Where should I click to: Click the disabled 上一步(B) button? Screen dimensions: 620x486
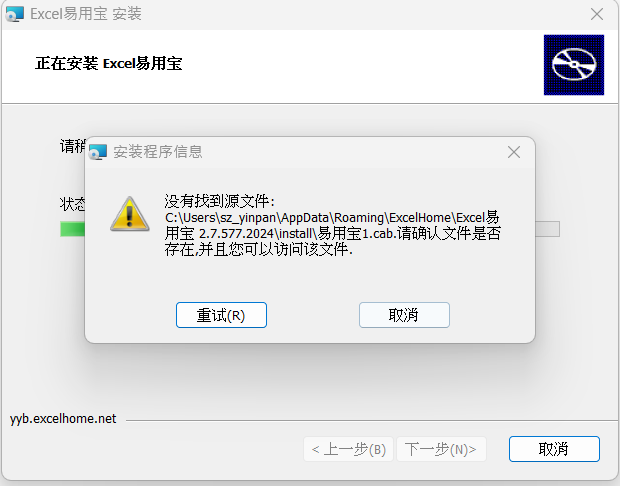click(348, 449)
